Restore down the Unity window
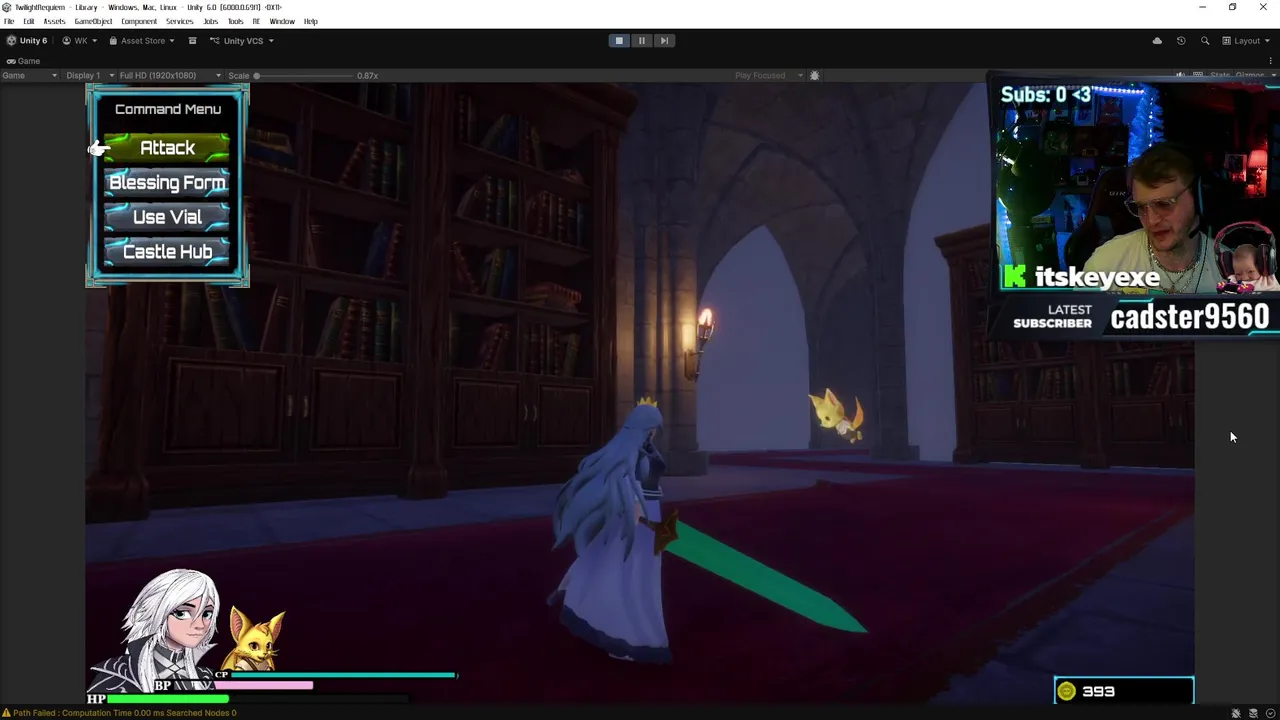The height and width of the screenshot is (720, 1280). tap(1232, 7)
